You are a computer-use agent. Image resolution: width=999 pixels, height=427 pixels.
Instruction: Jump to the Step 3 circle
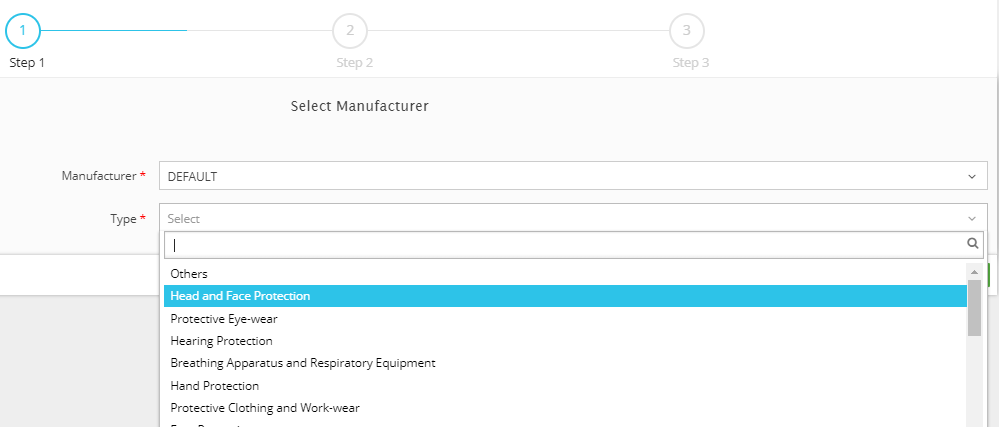click(686, 30)
